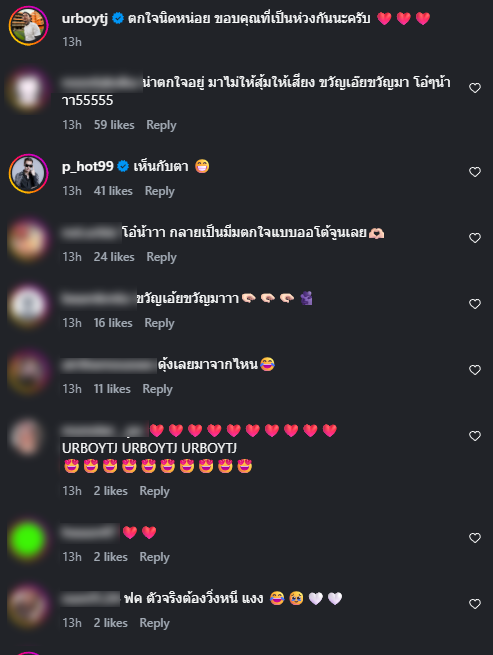Like the comment with 11 likes
The width and height of the screenshot is (493, 655).
[x=475, y=370]
